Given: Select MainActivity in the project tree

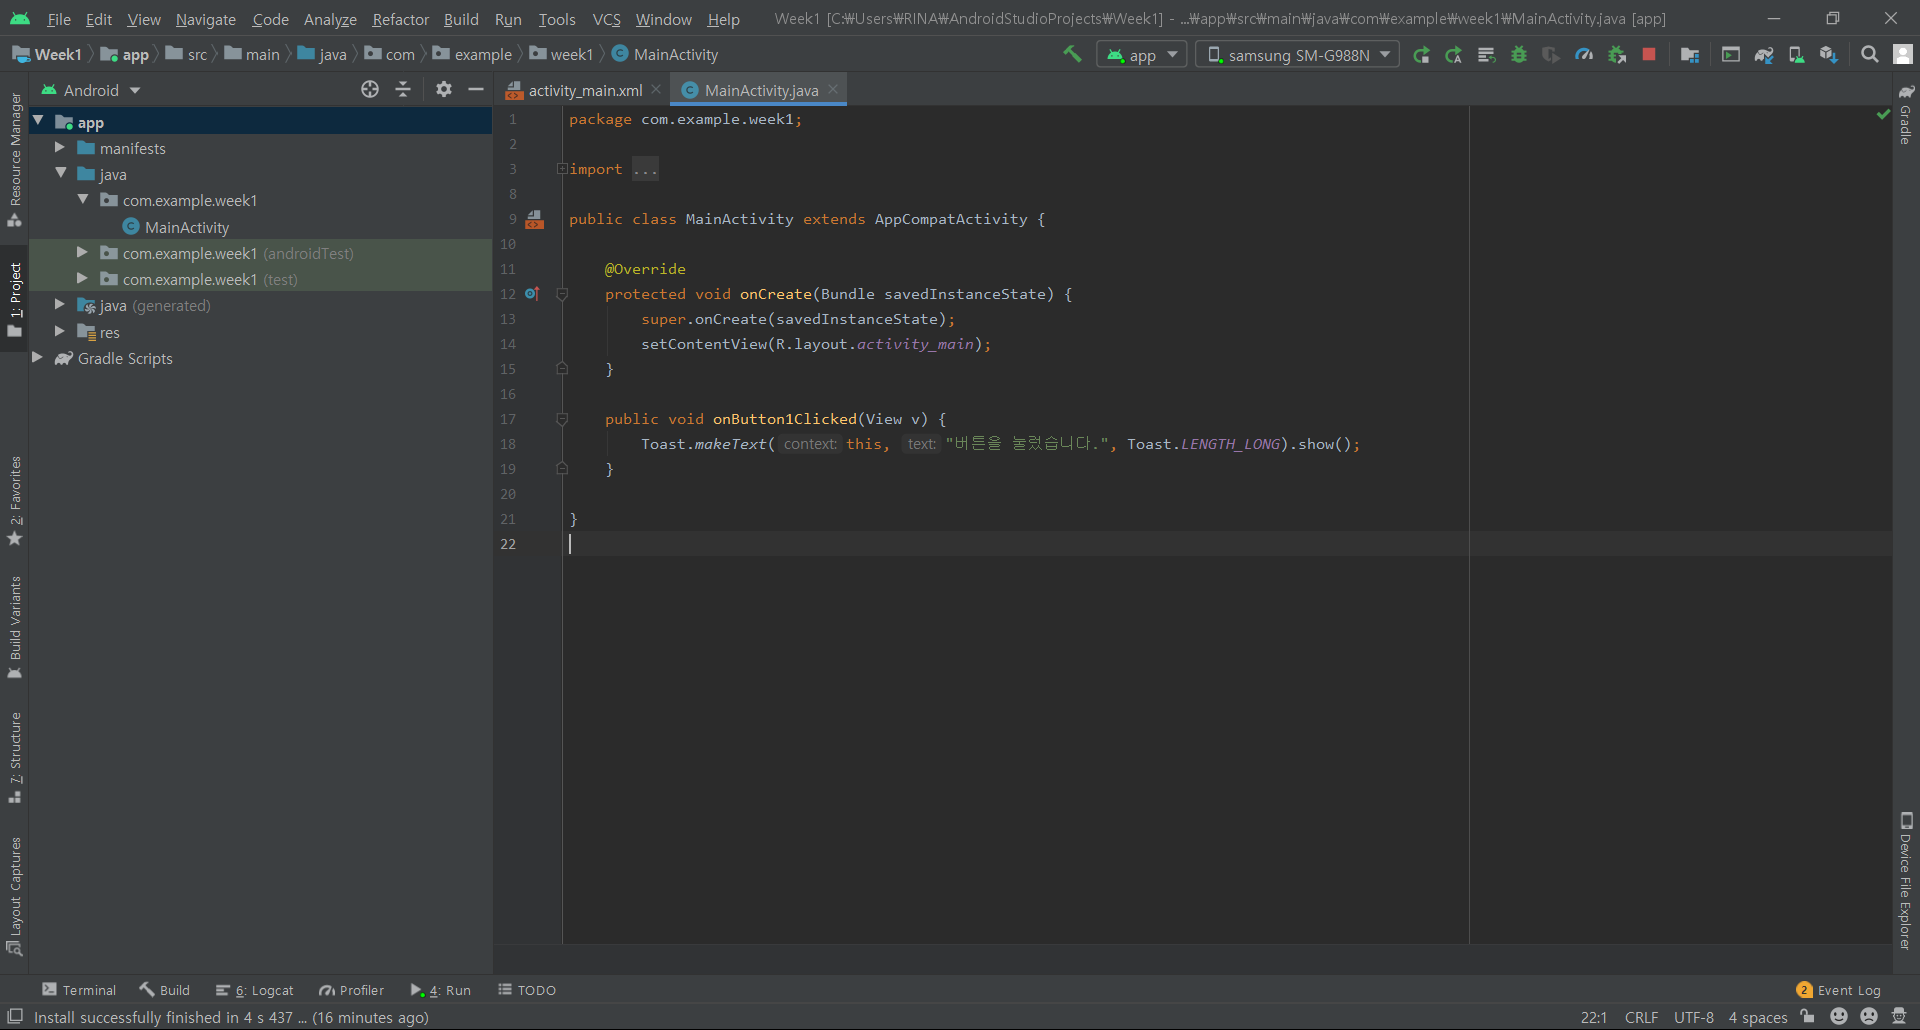Looking at the screenshot, I should pyautogui.click(x=187, y=227).
